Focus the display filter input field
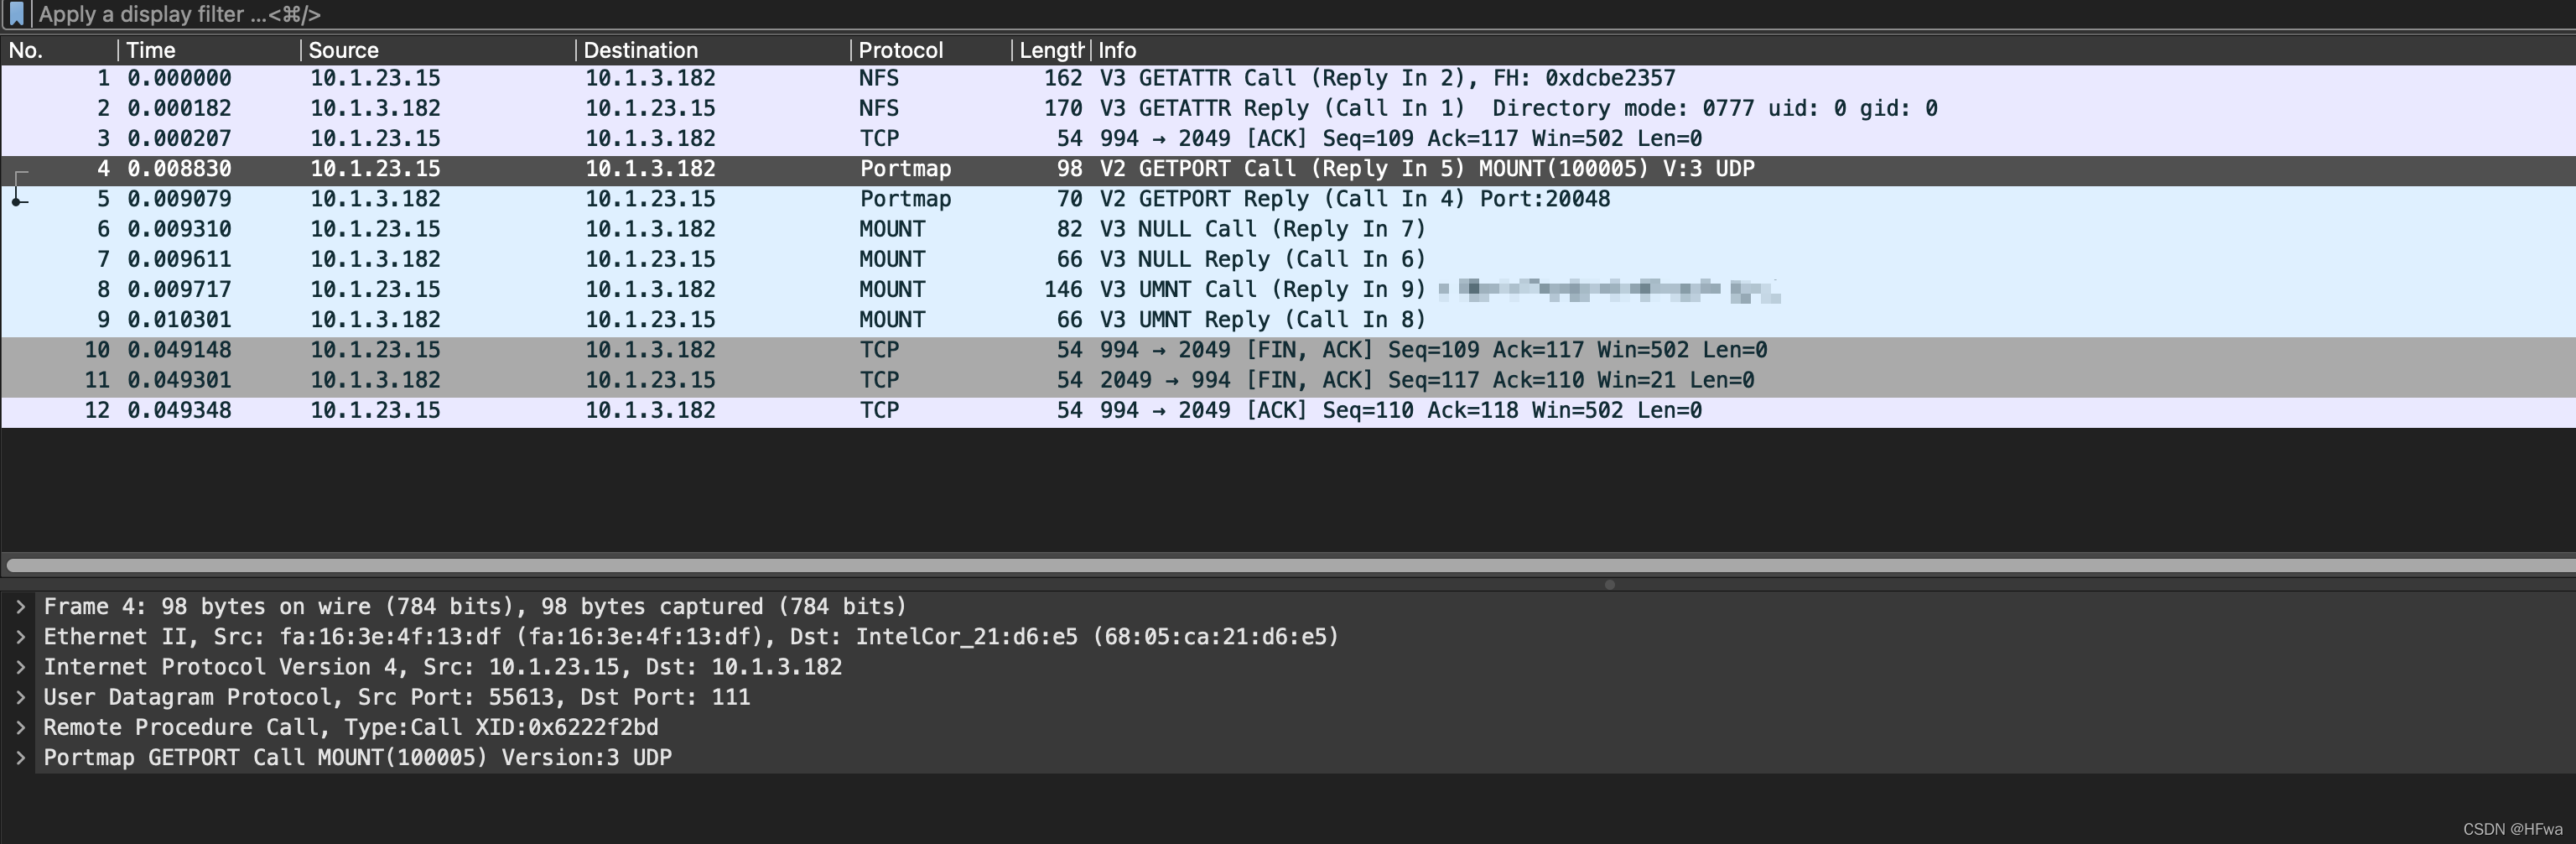 (x=1300, y=14)
